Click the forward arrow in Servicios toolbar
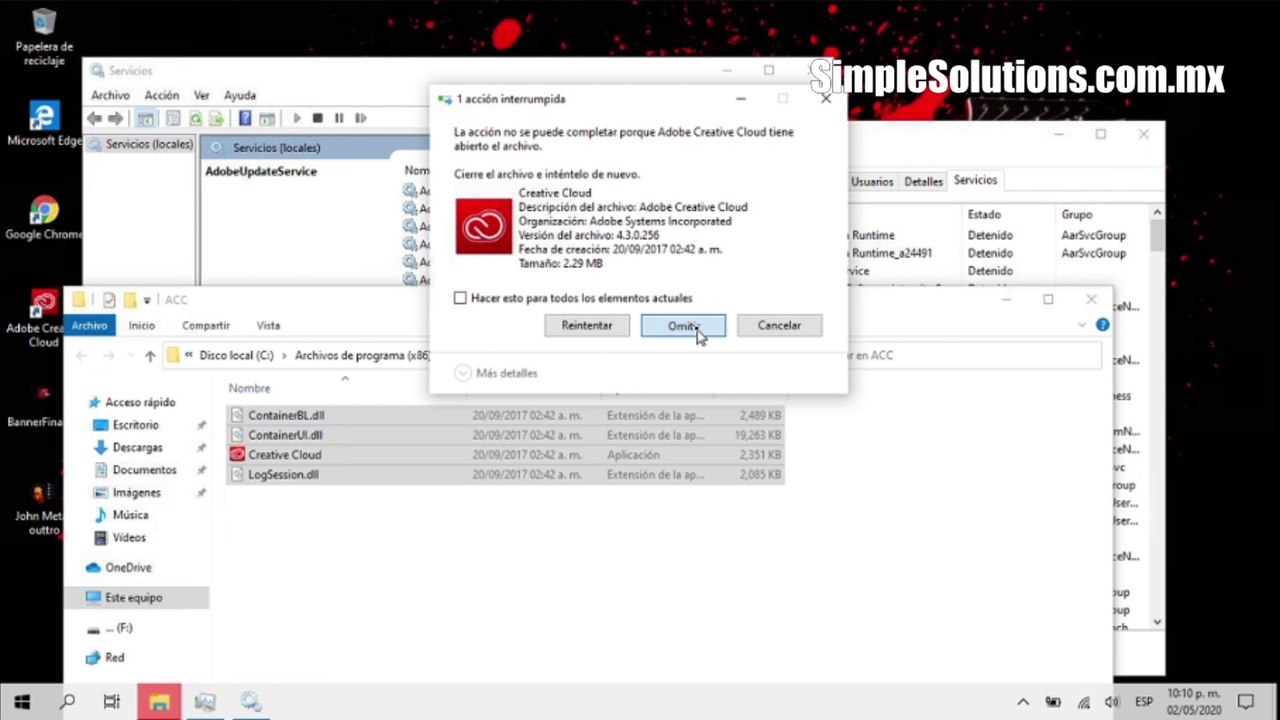The height and width of the screenshot is (720, 1280). pyautogui.click(x=115, y=118)
